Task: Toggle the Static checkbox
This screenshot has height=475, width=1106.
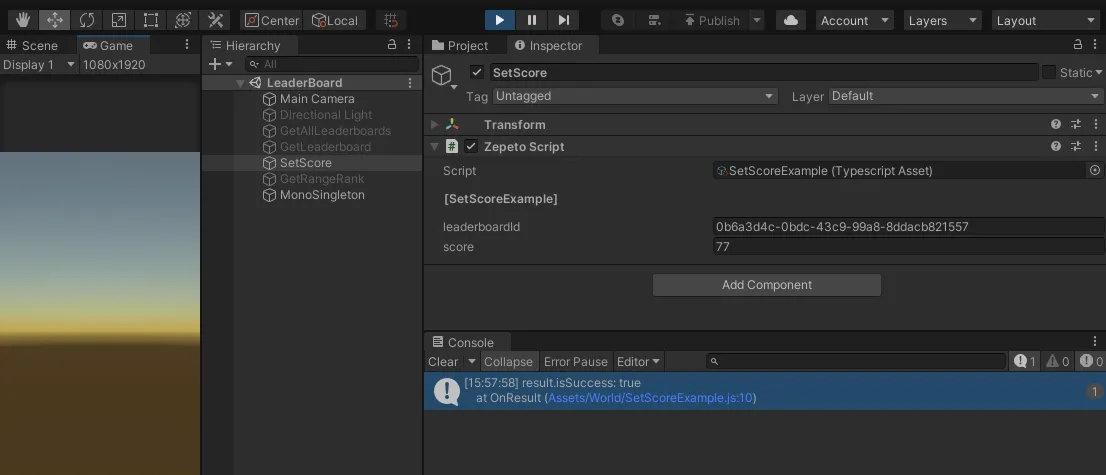Action: (x=1049, y=72)
